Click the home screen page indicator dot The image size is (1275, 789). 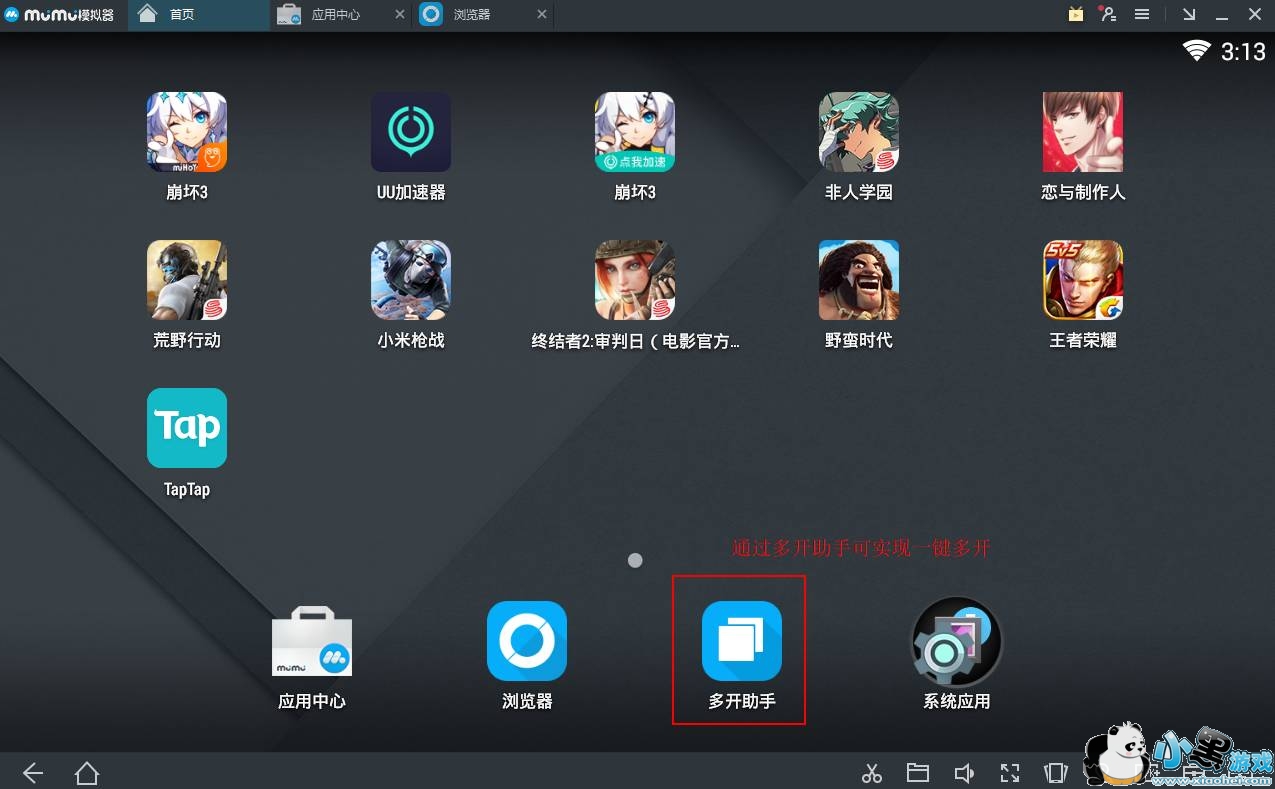[635, 560]
